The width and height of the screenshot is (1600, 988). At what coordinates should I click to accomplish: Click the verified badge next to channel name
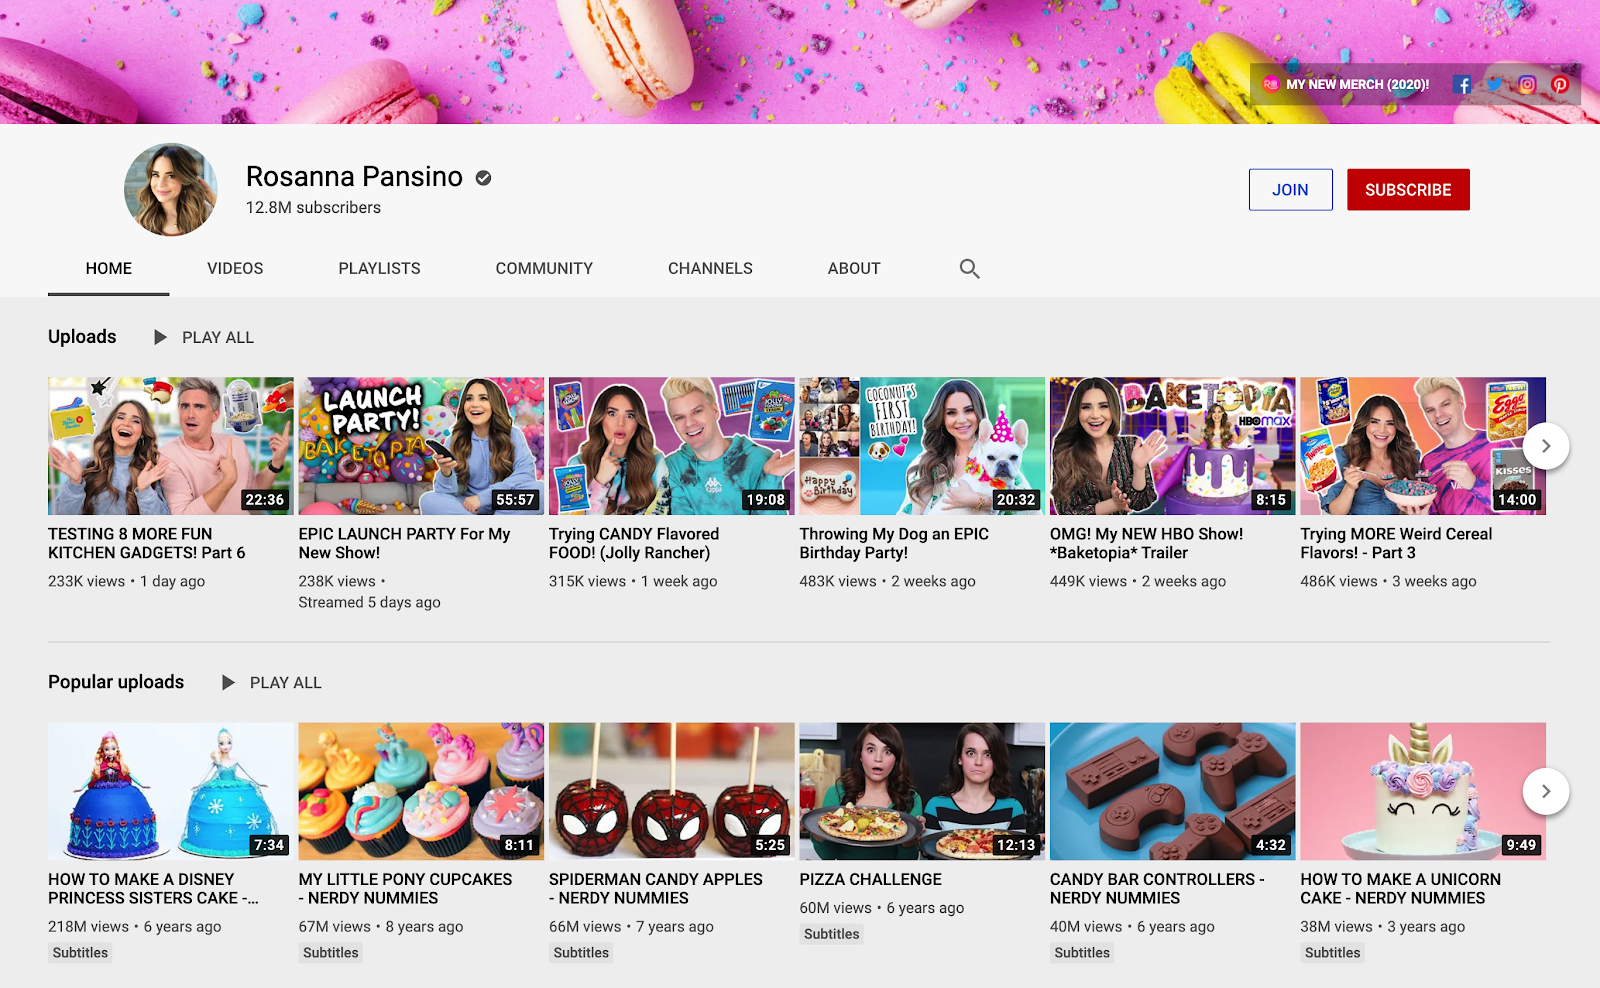(x=483, y=178)
